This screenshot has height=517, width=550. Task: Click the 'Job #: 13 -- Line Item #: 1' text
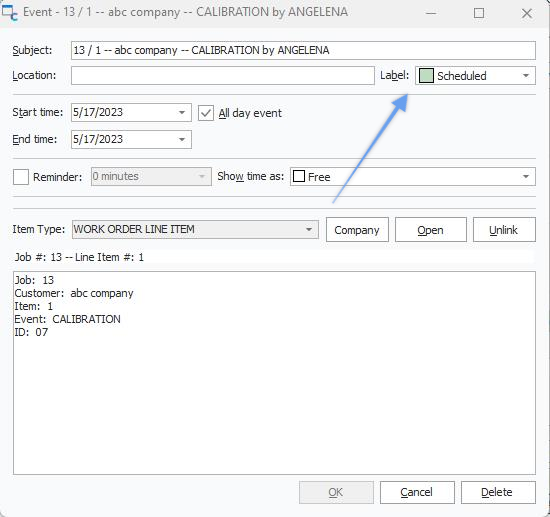click(79, 257)
